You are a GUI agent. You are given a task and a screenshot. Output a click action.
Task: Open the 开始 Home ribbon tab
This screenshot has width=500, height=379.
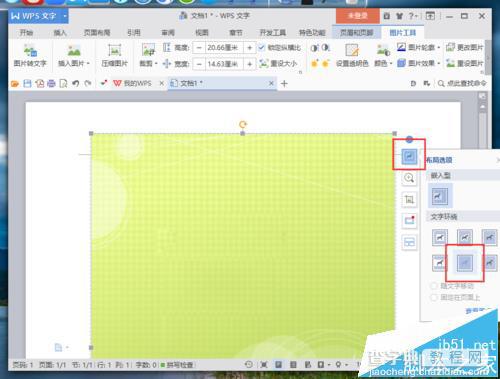[x=27, y=33]
